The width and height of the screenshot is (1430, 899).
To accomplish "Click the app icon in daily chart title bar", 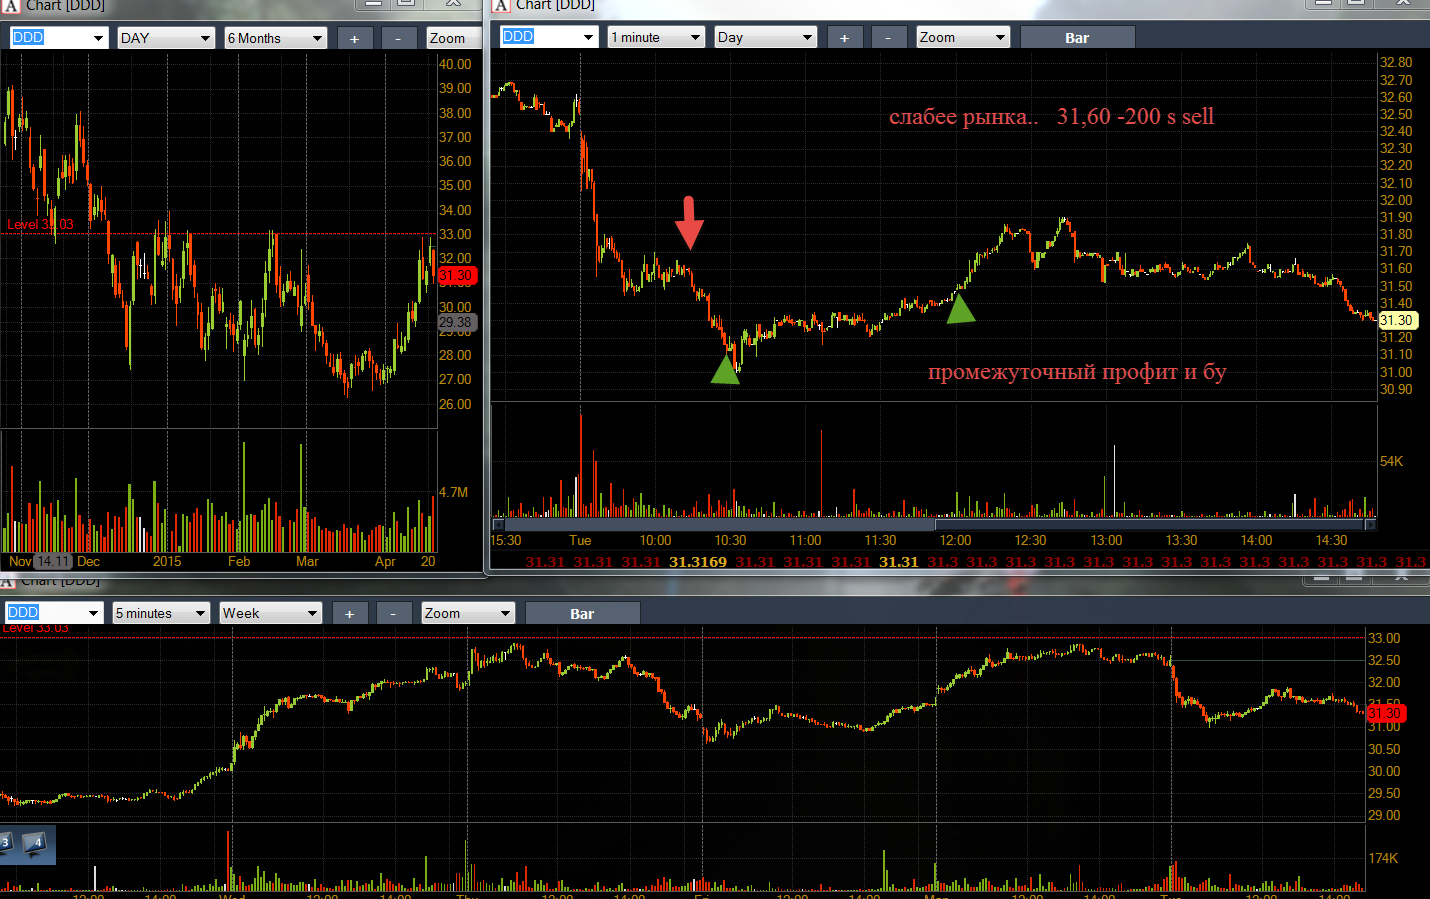I will coord(10,5).
